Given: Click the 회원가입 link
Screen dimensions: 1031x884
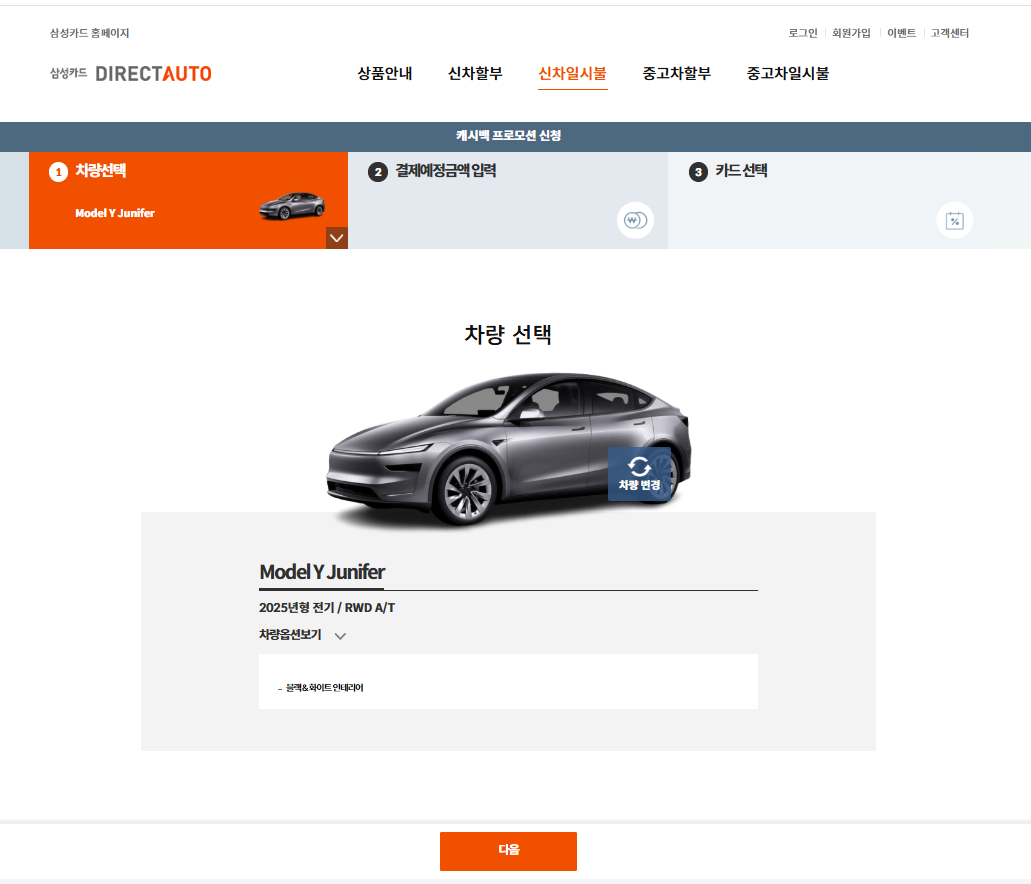Looking at the screenshot, I should click(x=851, y=33).
